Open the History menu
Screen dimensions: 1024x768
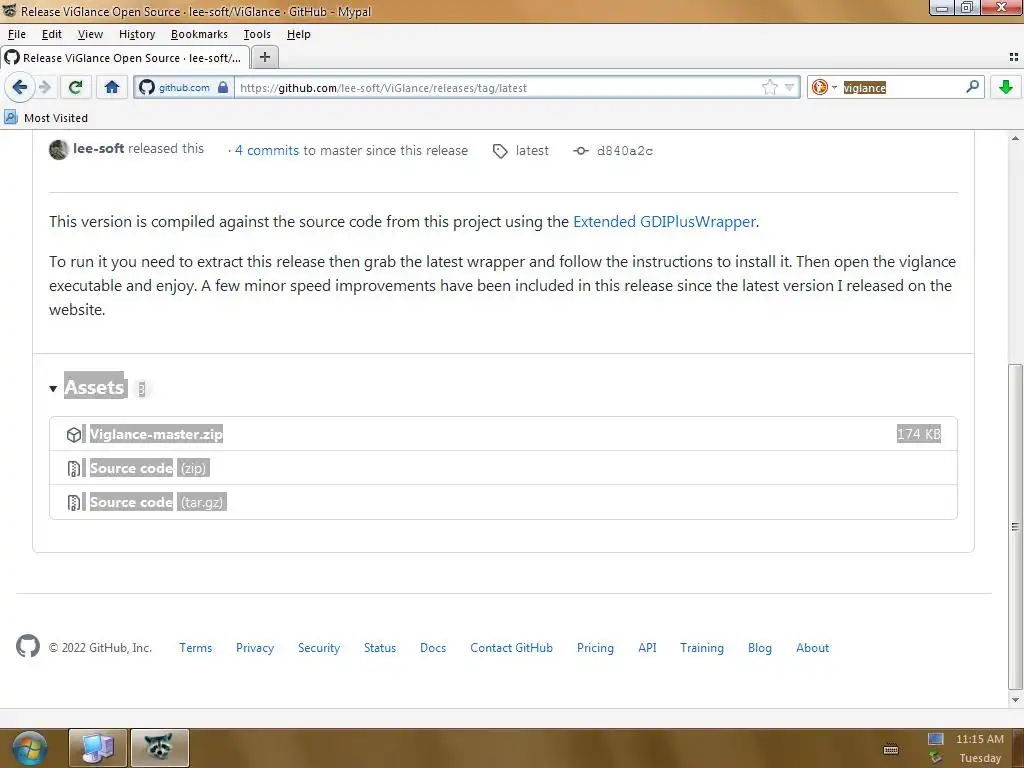click(136, 34)
